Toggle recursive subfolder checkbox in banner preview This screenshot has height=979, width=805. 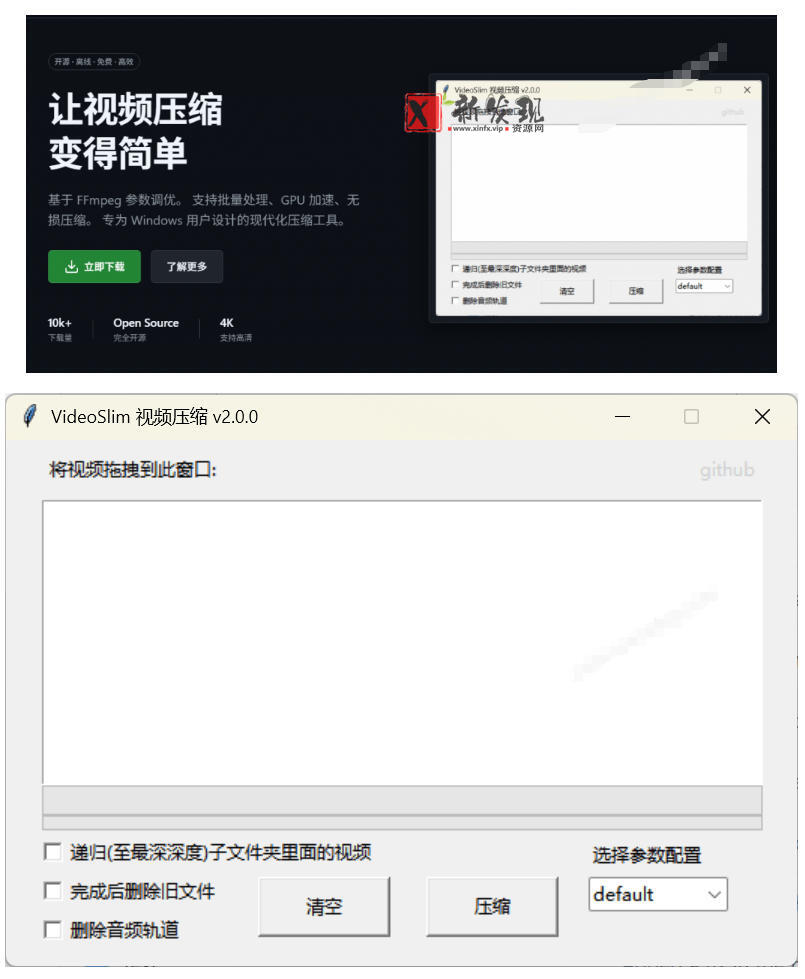(455, 268)
